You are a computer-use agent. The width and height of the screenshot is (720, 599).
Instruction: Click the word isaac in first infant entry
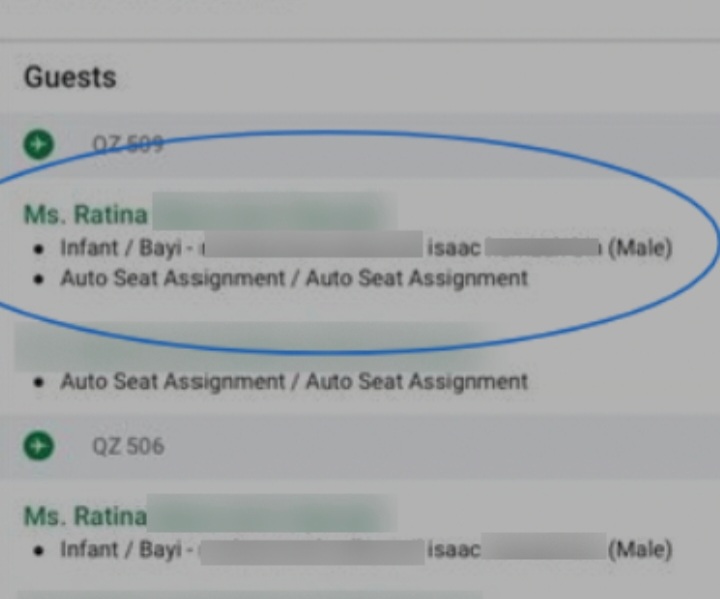pos(453,247)
